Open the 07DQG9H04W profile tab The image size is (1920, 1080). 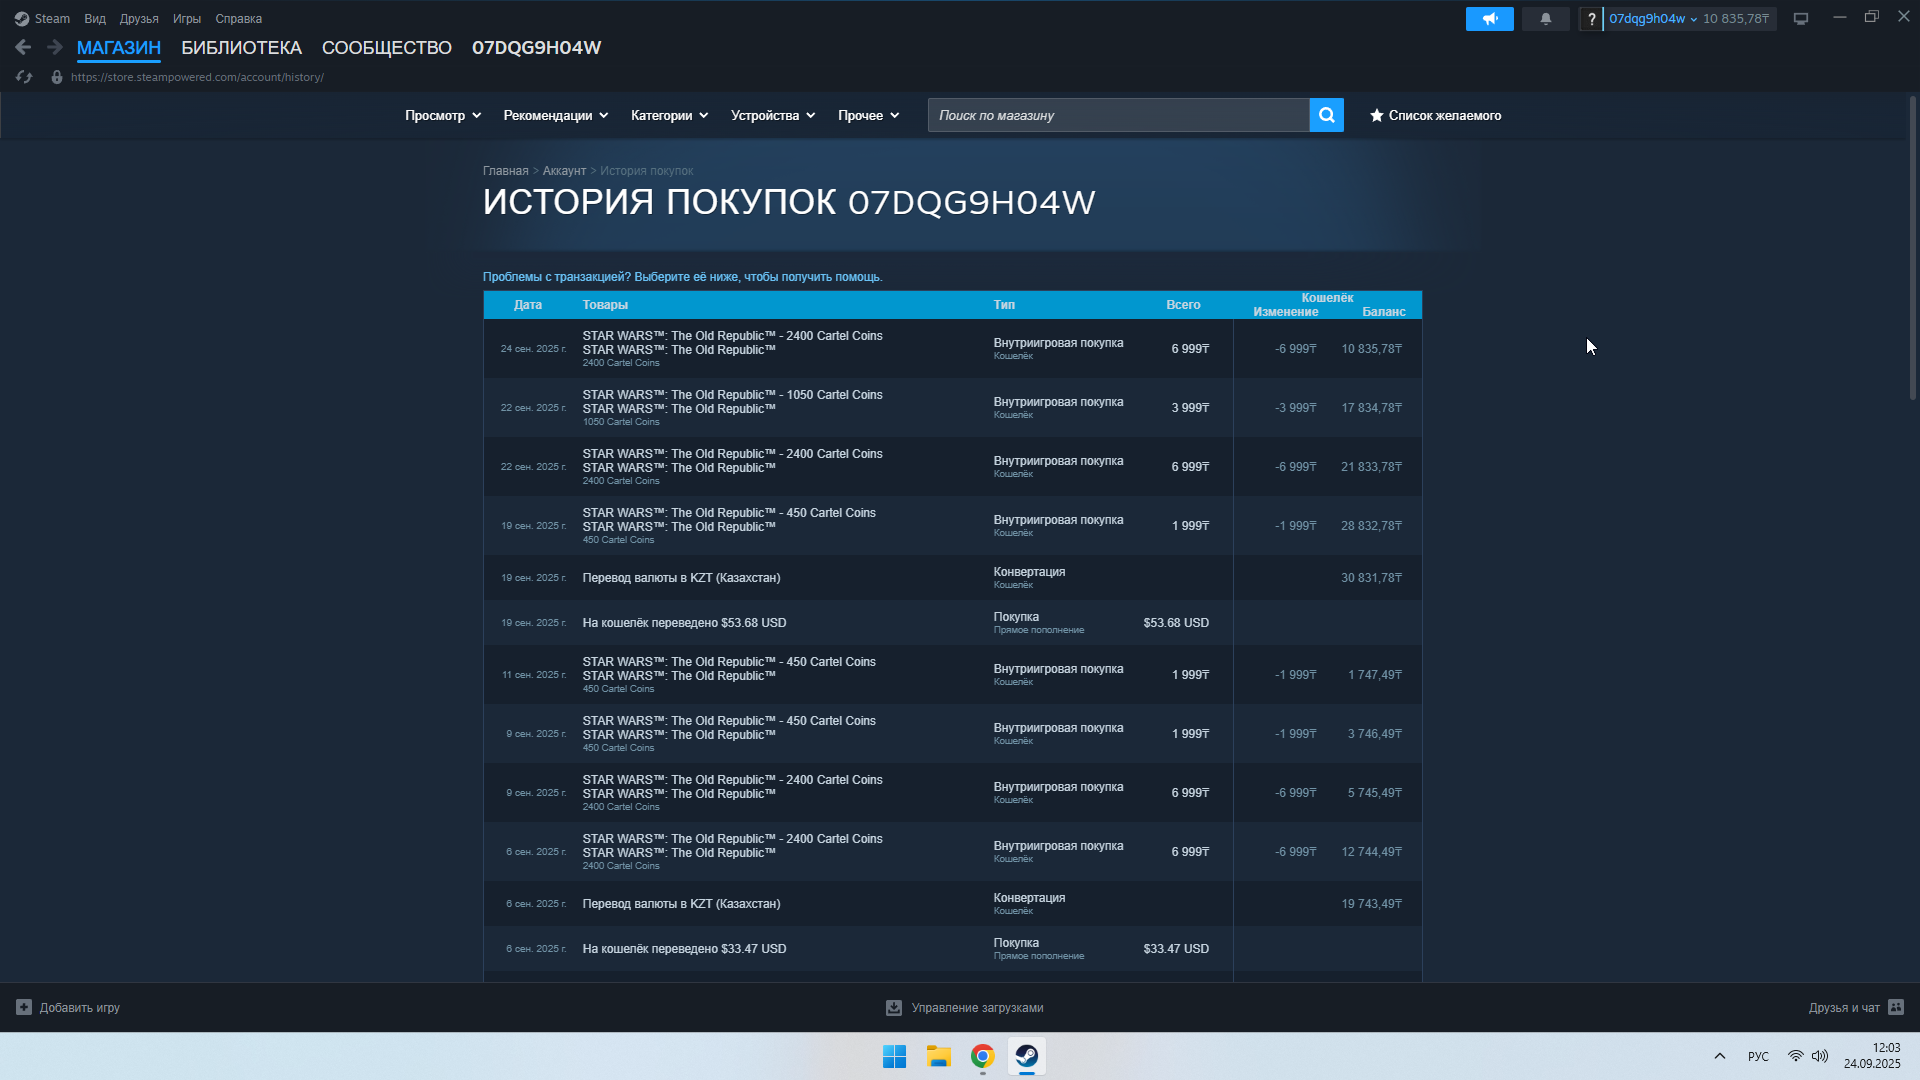click(x=536, y=47)
